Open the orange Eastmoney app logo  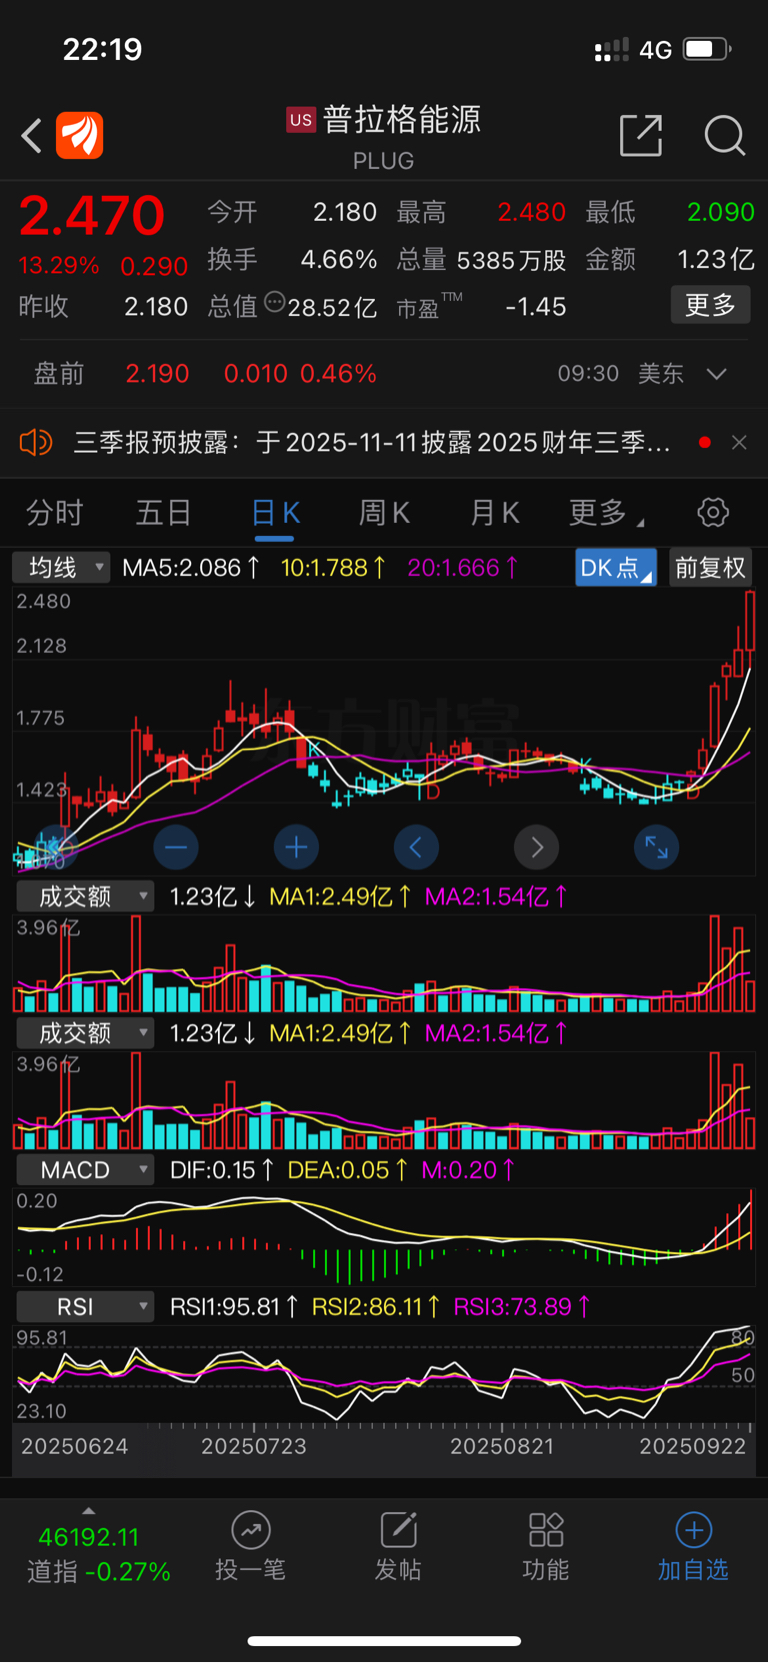tap(79, 136)
